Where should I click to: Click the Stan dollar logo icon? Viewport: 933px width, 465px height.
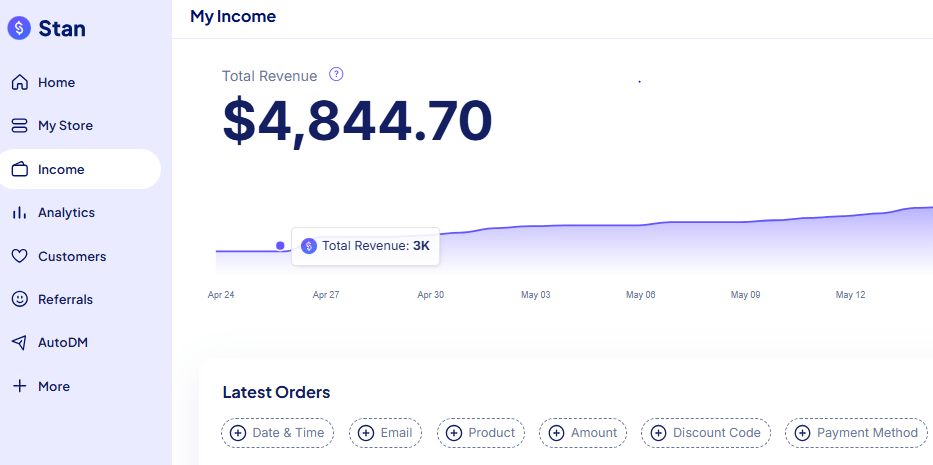pos(19,28)
